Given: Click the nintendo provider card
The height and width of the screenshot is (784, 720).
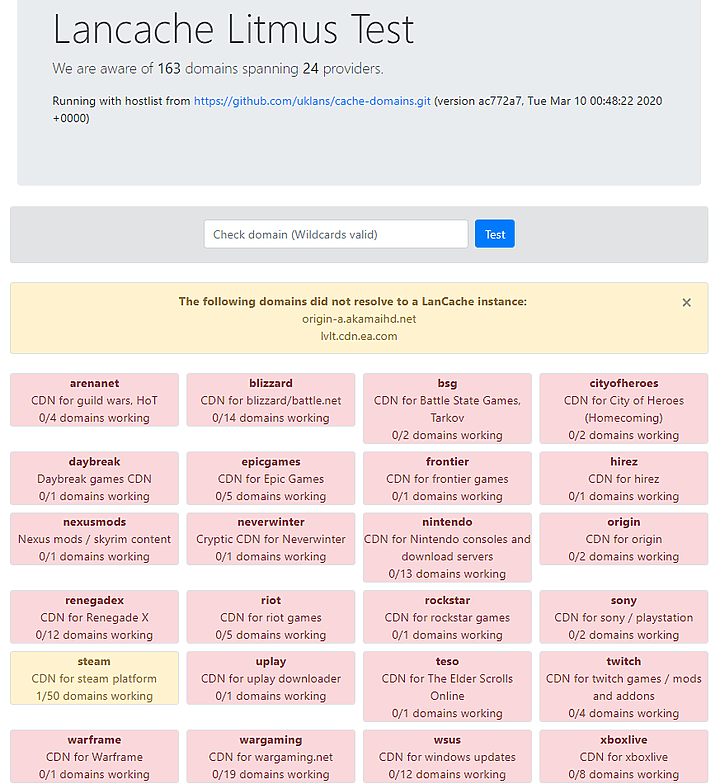Looking at the screenshot, I should pos(448,548).
